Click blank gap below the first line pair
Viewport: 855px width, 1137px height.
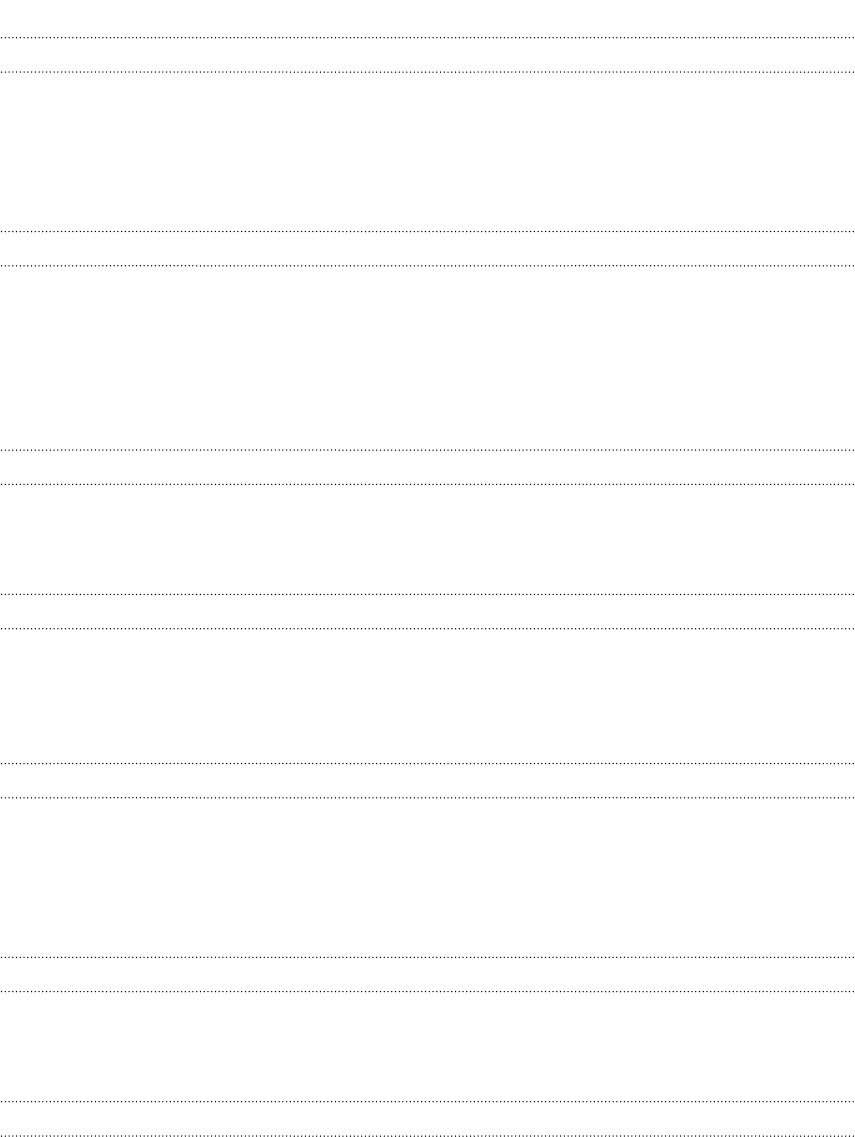tap(427, 152)
